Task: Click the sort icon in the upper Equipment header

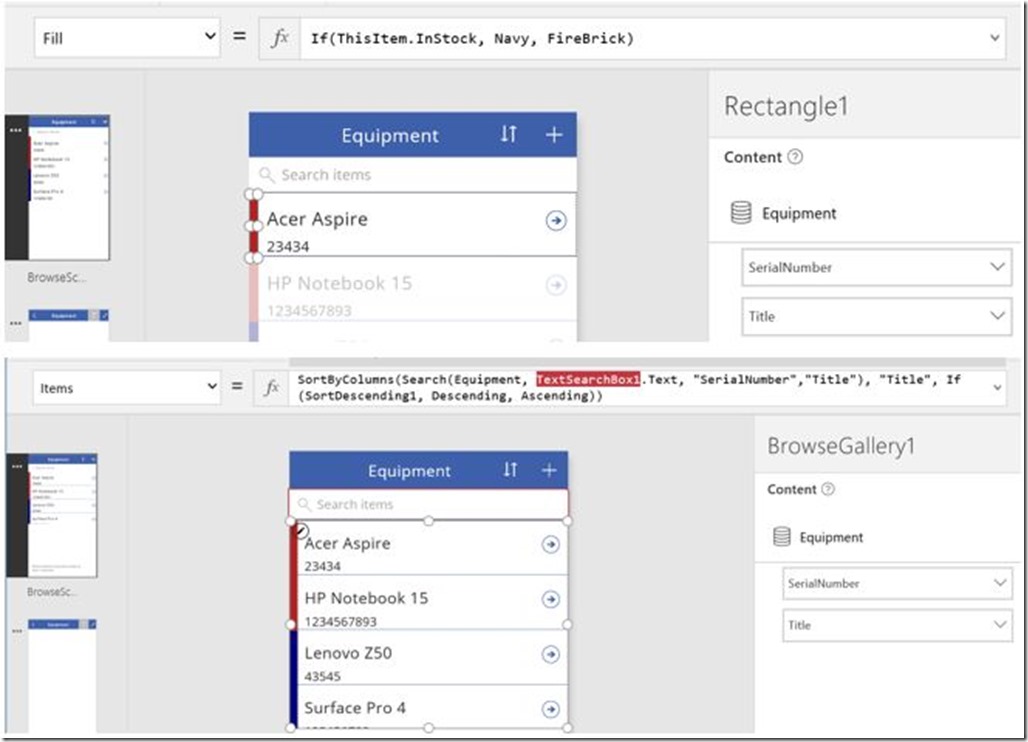Action: click(x=509, y=135)
